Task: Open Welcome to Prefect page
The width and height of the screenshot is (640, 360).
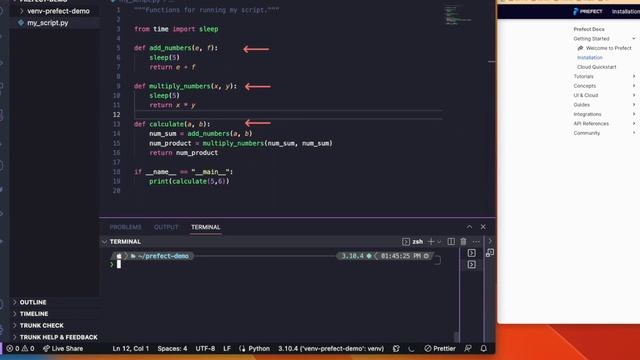Action: (x=608, y=48)
